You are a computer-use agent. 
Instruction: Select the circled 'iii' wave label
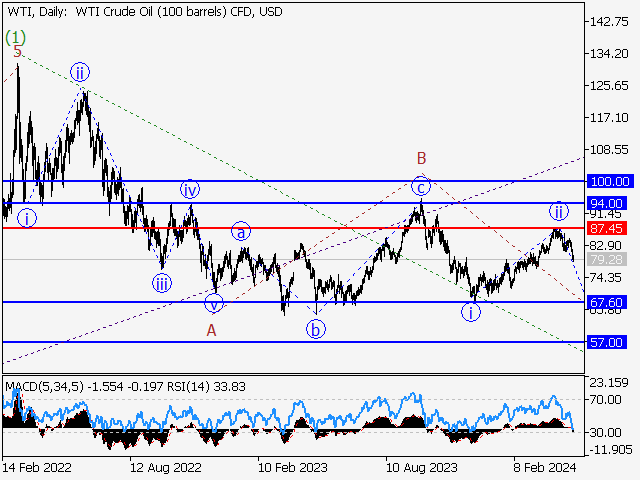(162, 283)
